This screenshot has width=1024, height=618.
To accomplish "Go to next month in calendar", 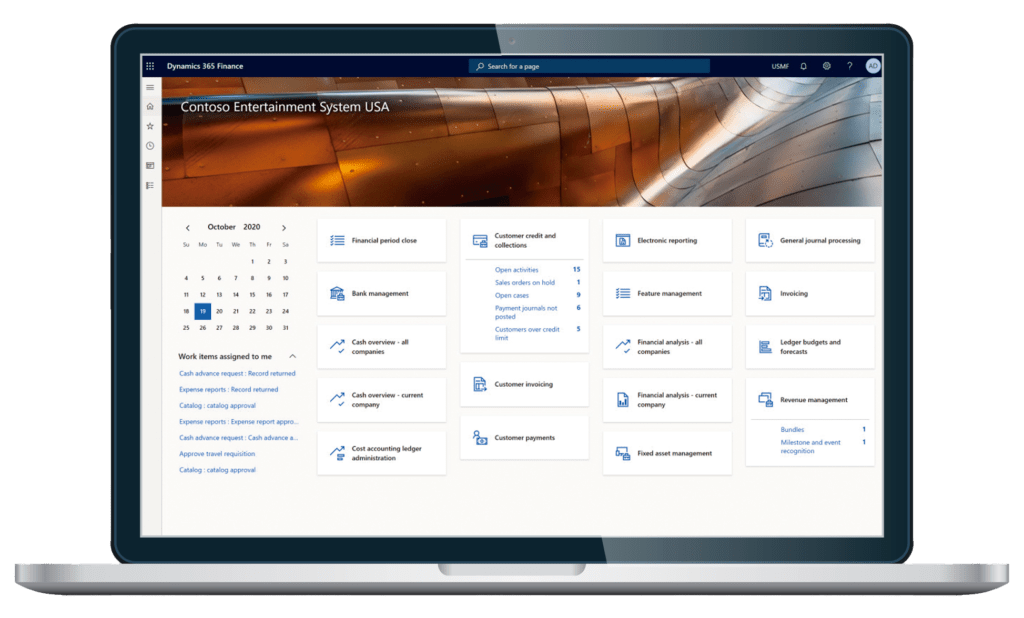I will [x=284, y=228].
